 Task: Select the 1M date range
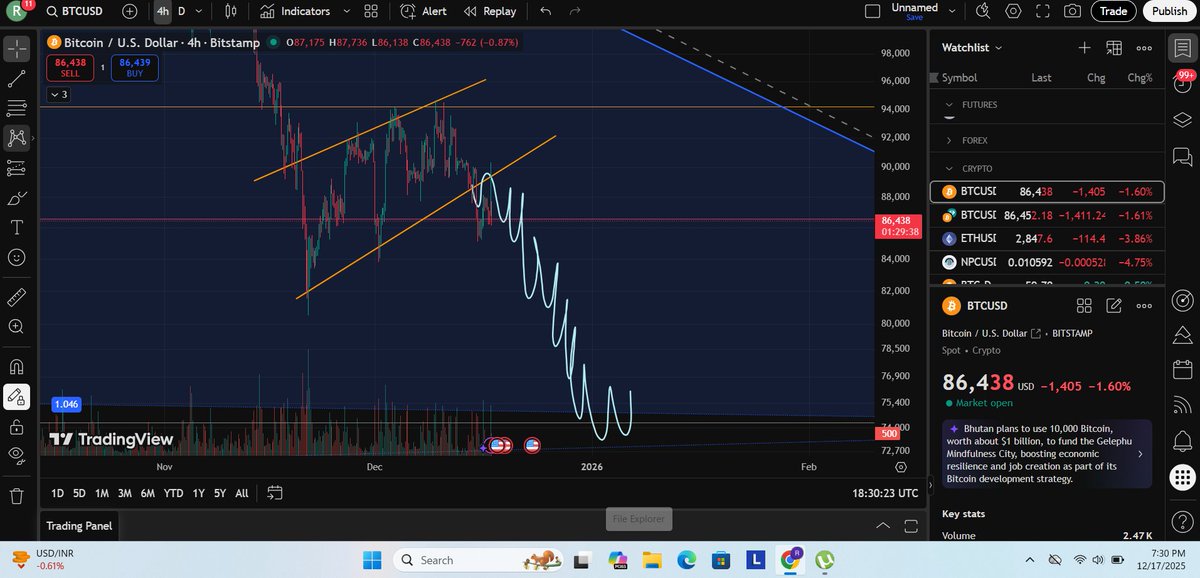(102, 493)
